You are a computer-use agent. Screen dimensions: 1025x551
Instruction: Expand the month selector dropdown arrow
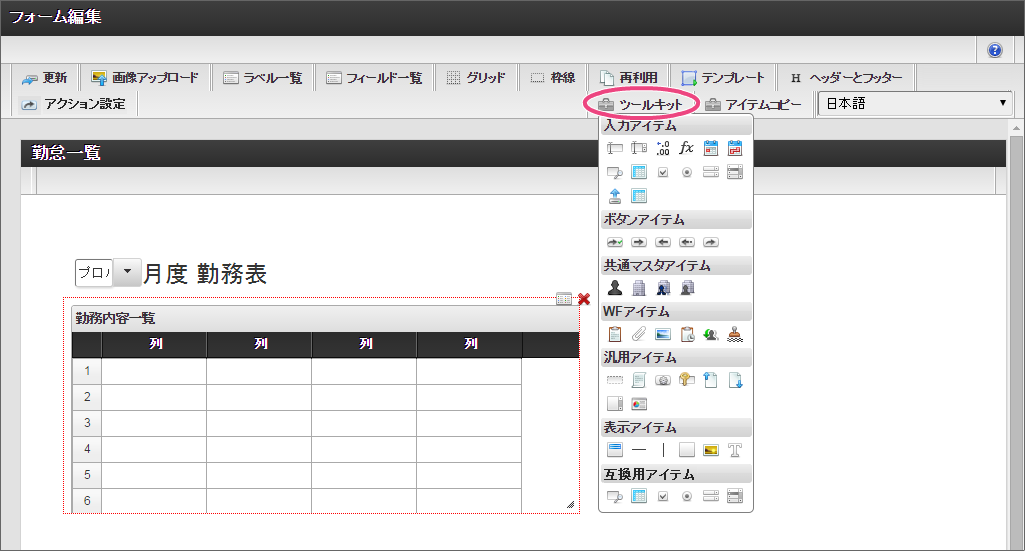tap(128, 273)
